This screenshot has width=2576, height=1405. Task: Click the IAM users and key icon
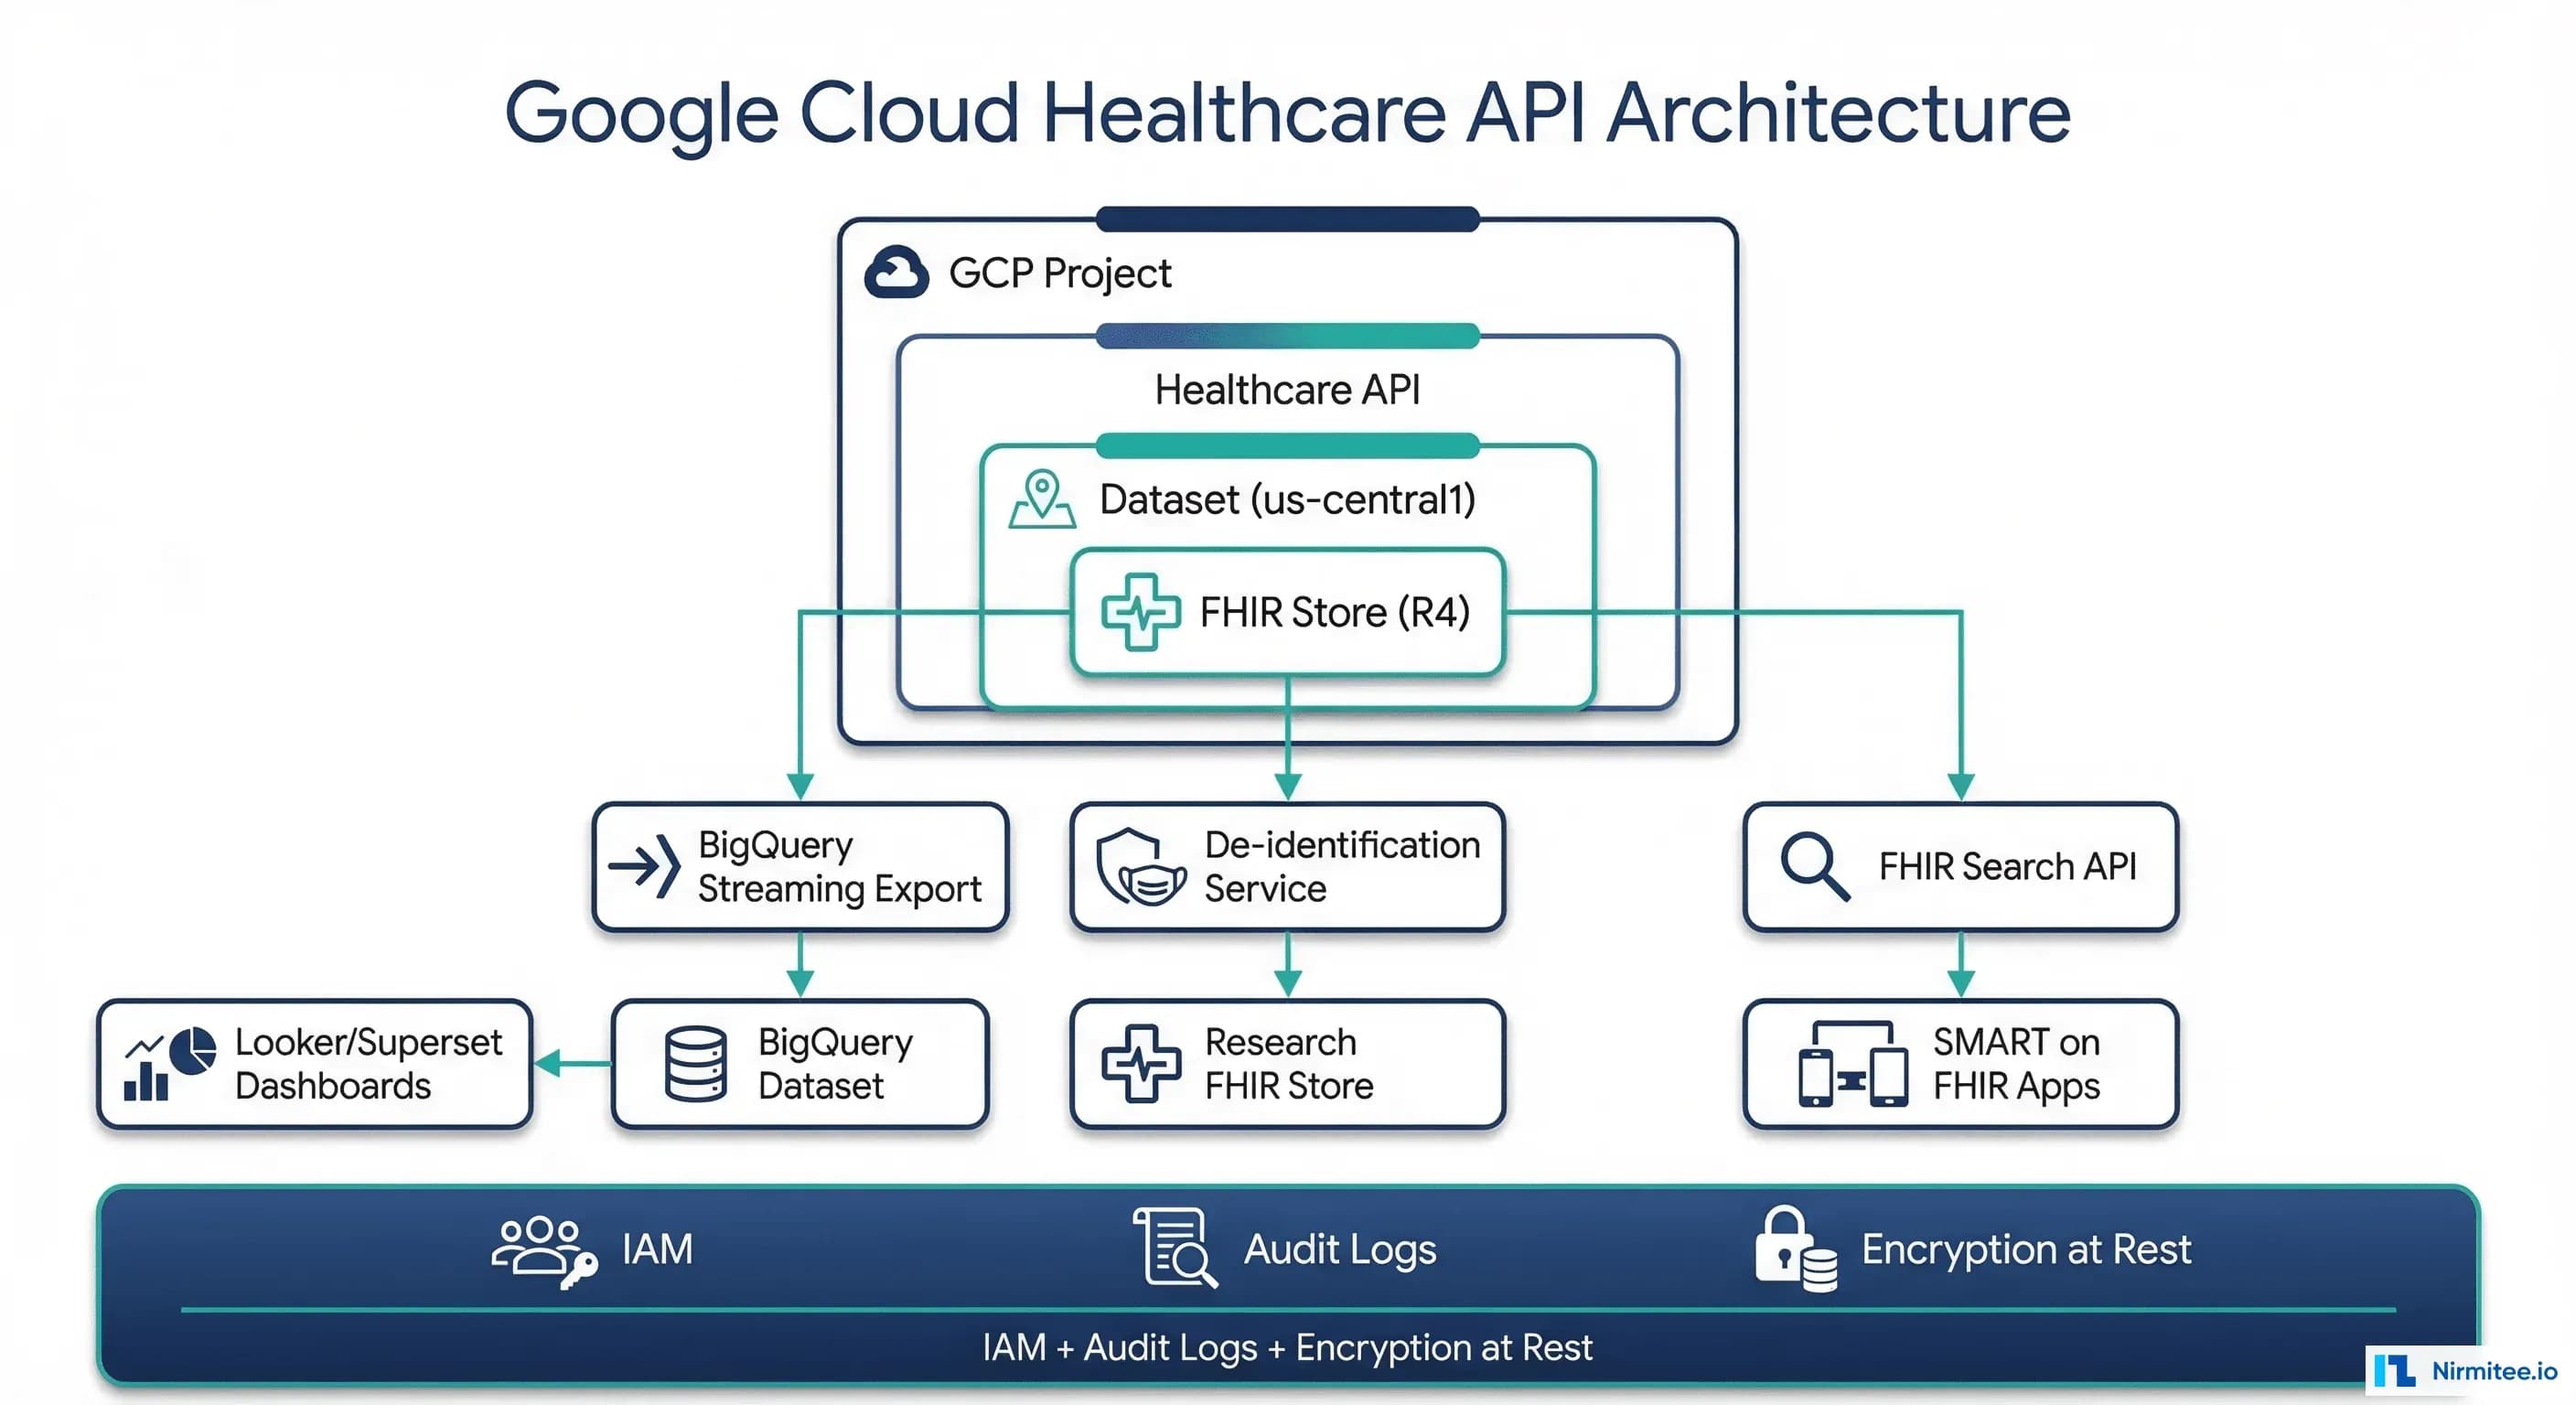tap(544, 1252)
